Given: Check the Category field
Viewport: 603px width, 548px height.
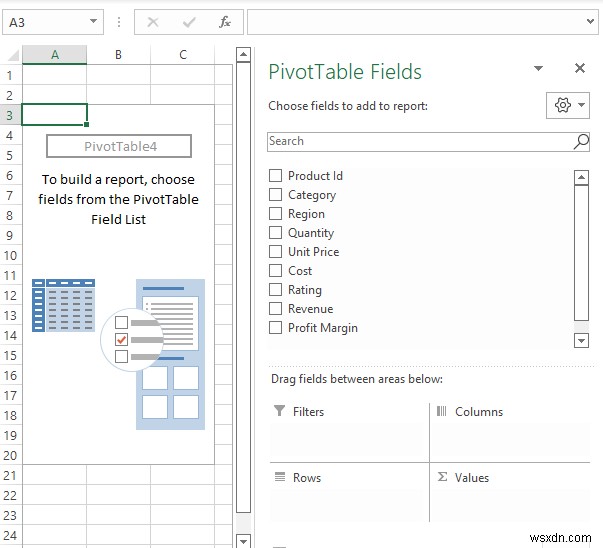Looking at the screenshot, I should 275,195.
